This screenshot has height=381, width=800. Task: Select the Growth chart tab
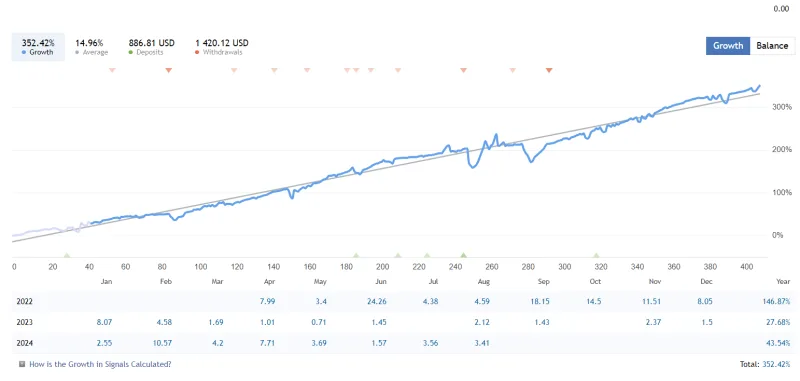tap(728, 46)
